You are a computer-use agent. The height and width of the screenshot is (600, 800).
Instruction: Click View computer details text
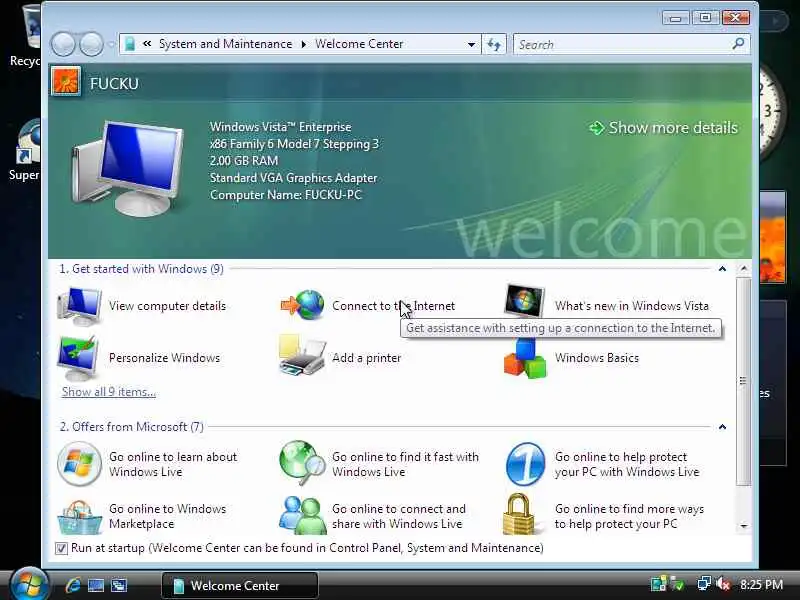pos(167,306)
